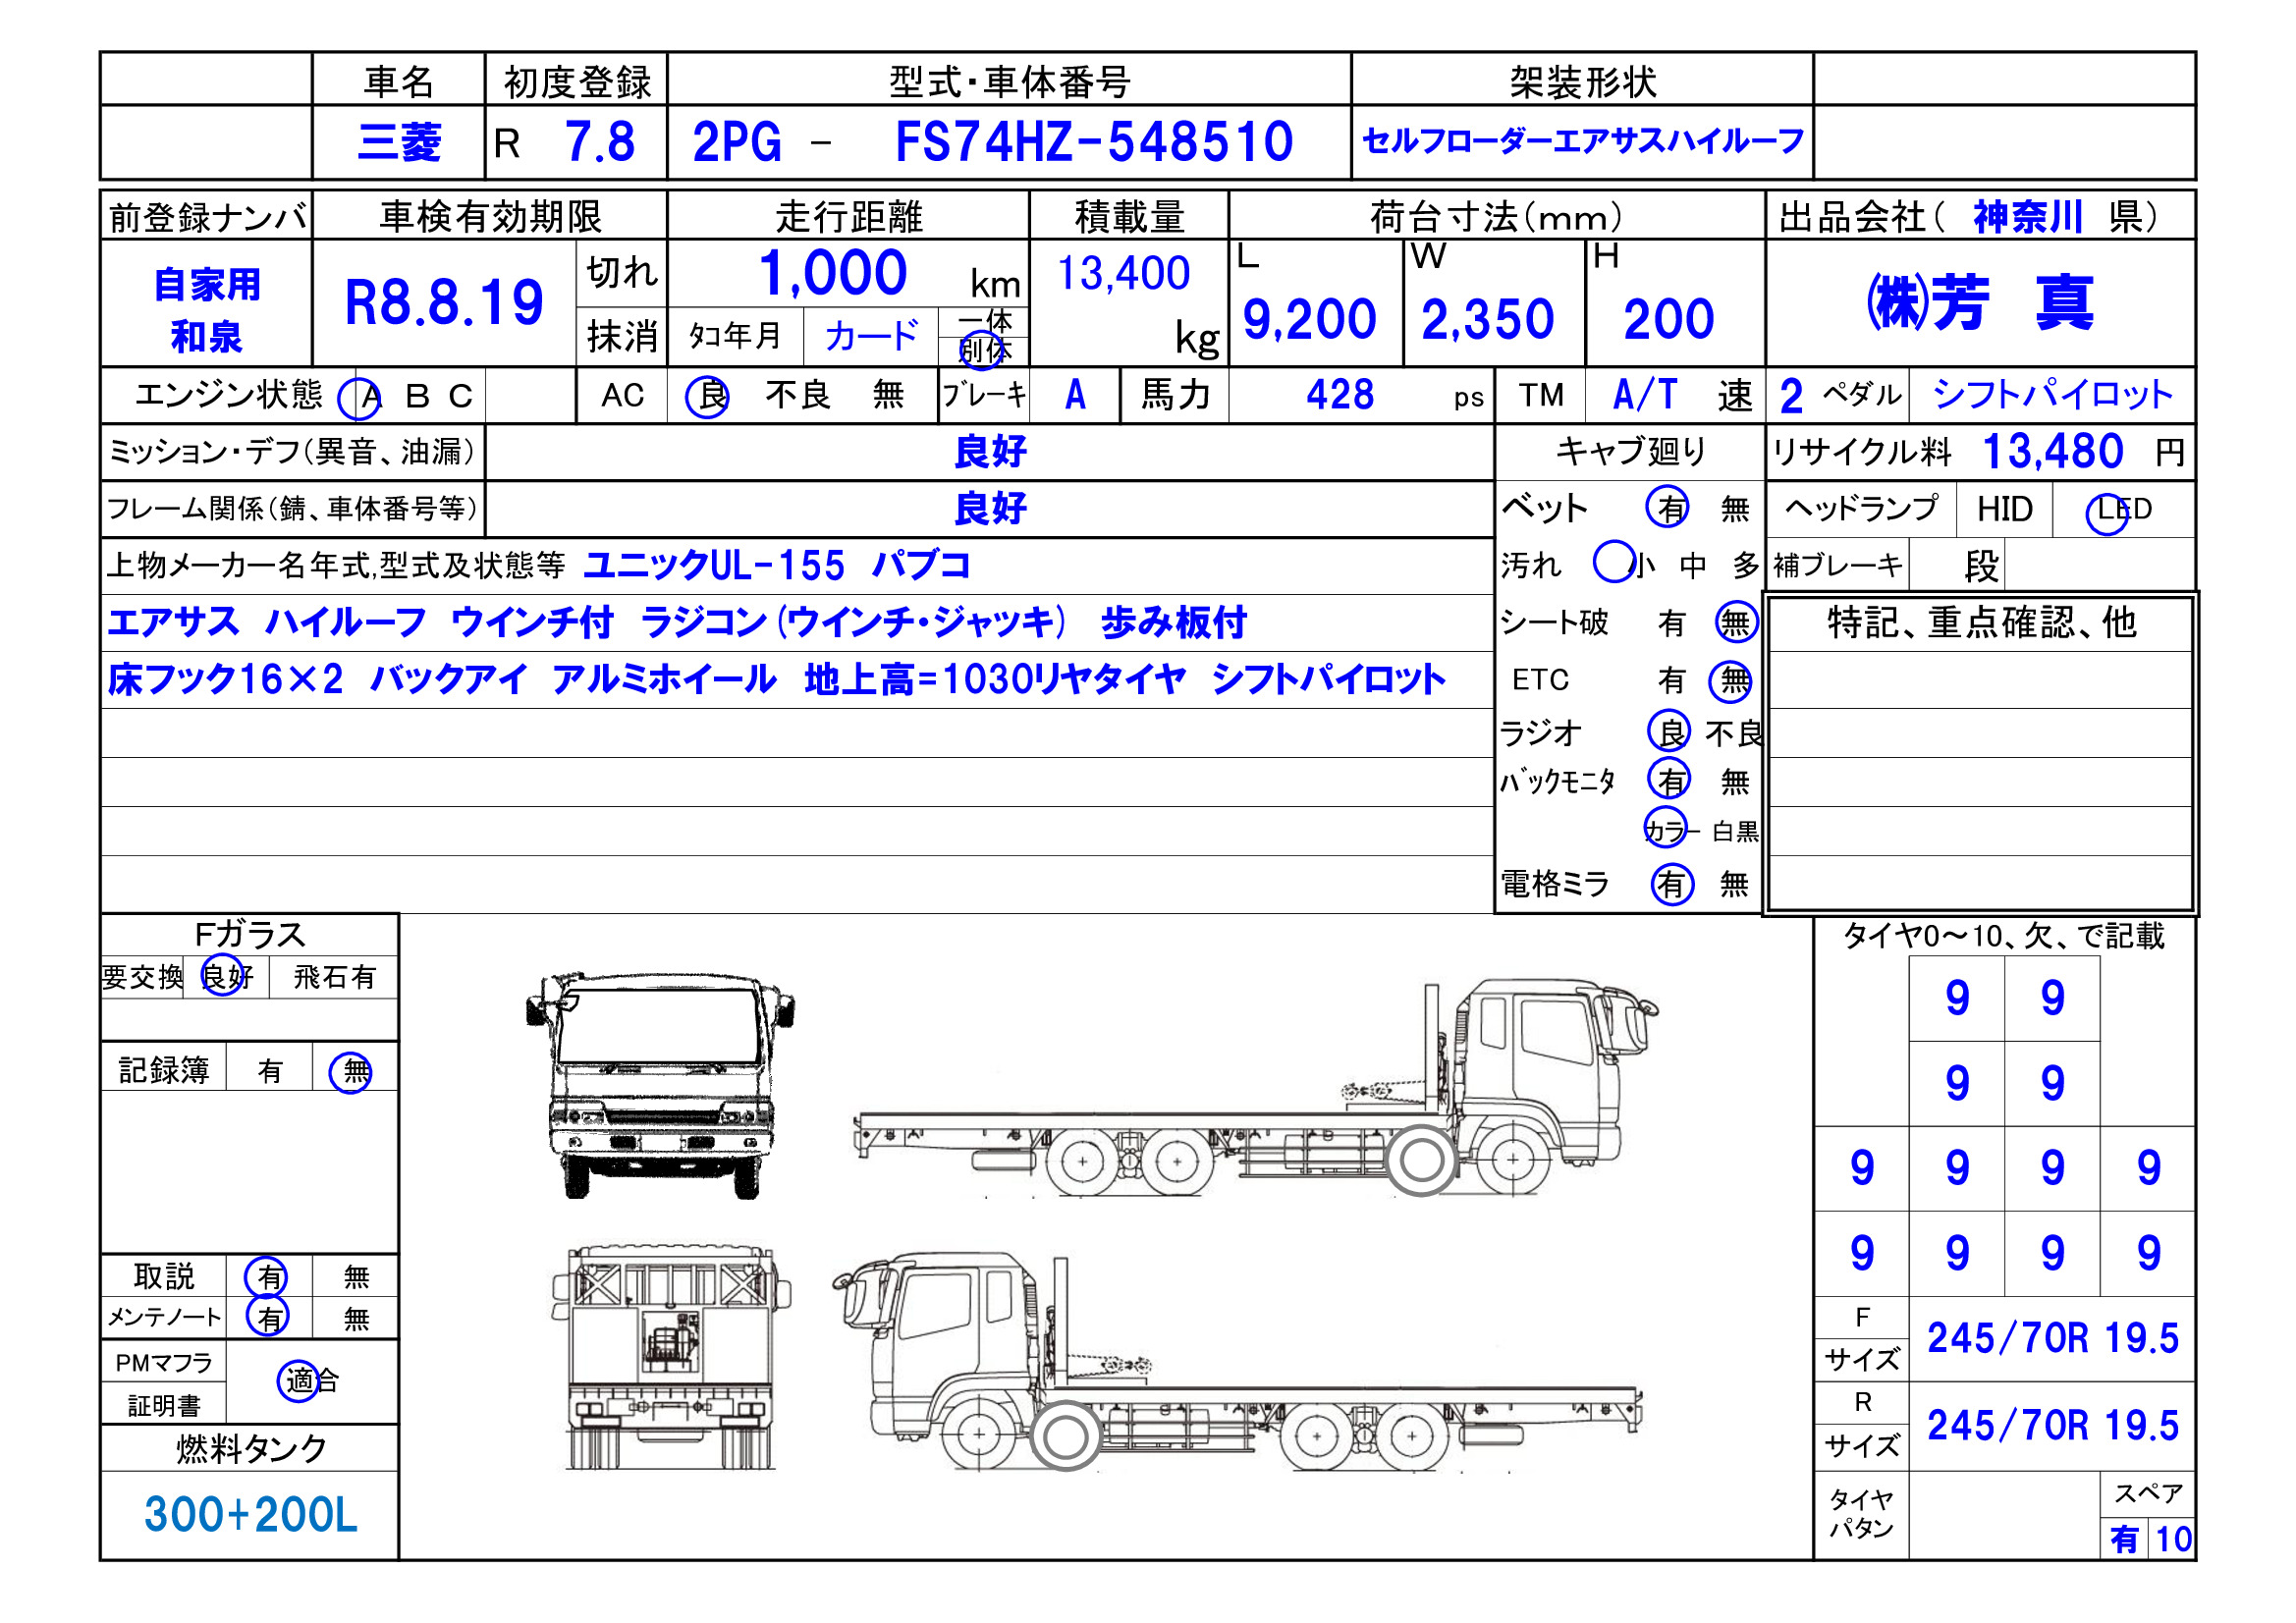The width and height of the screenshot is (2296, 1623).
Task: Click the fuel tank value 300+200L
Action: point(250,1514)
